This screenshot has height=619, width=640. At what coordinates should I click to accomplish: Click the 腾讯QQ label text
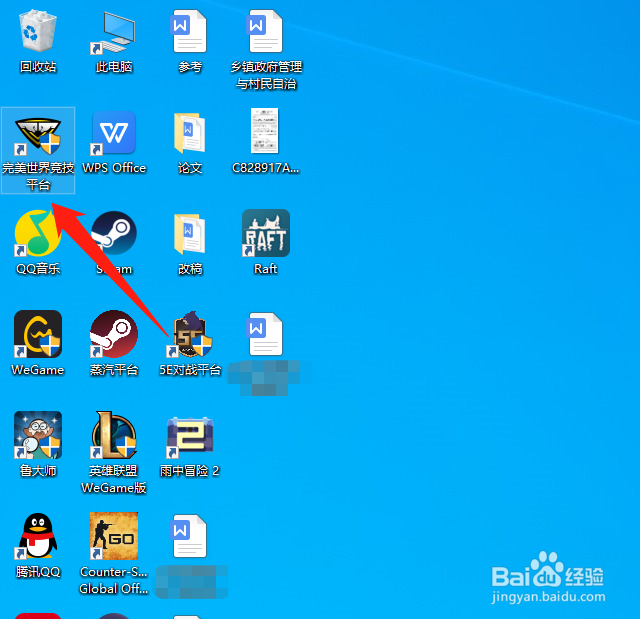(38, 572)
